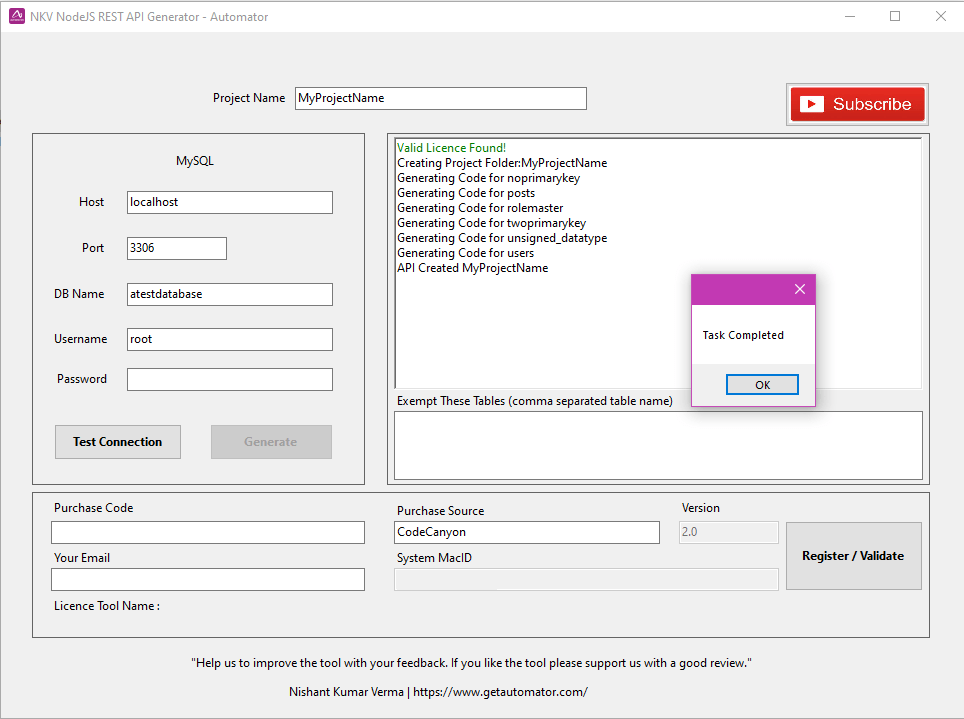The width and height of the screenshot is (964, 719).
Task: Click the exempt tables text area
Action: coord(657,445)
